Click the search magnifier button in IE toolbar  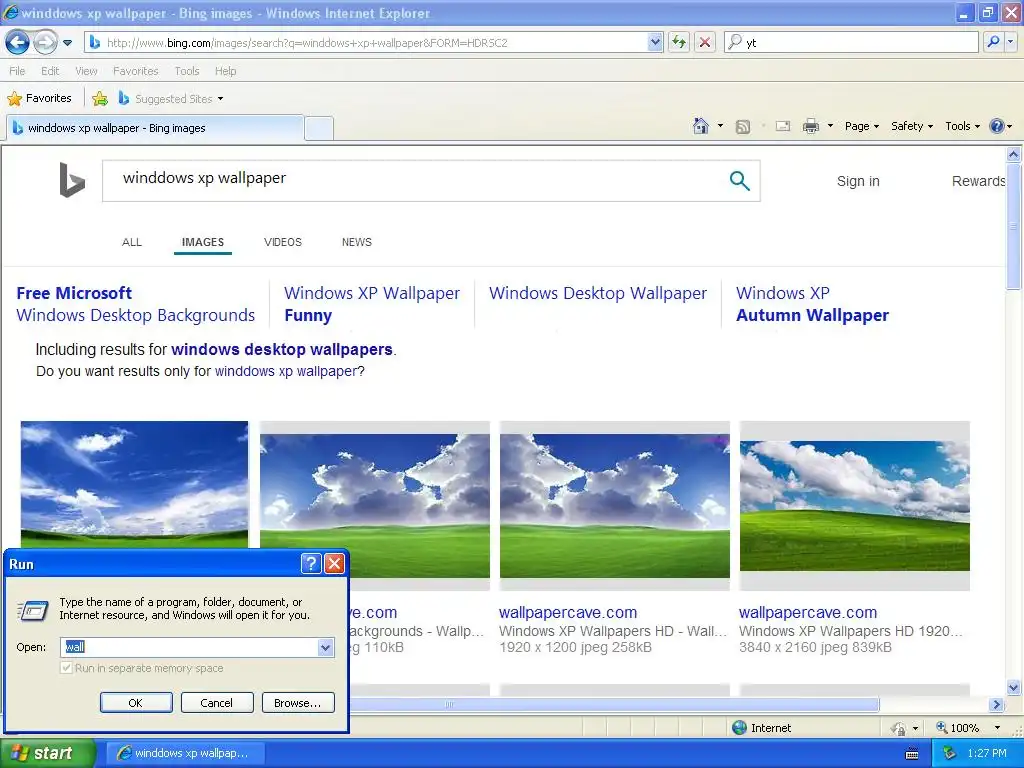coord(993,42)
